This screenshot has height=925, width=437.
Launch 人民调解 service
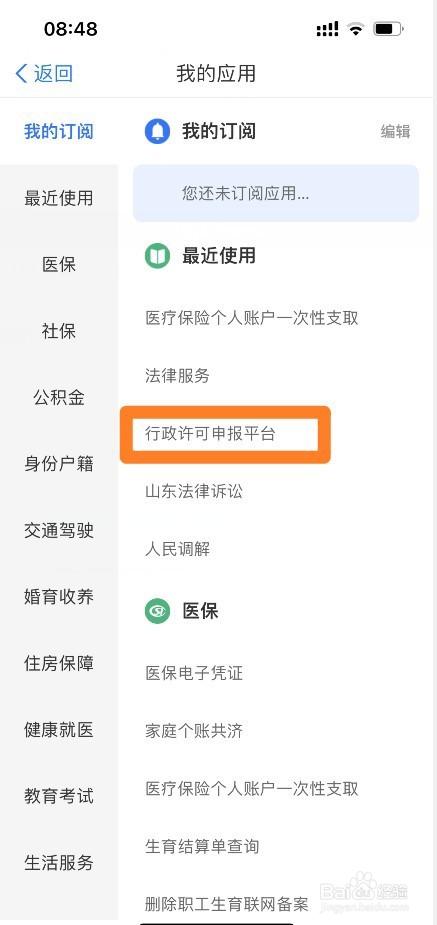[x=178, y=550]
